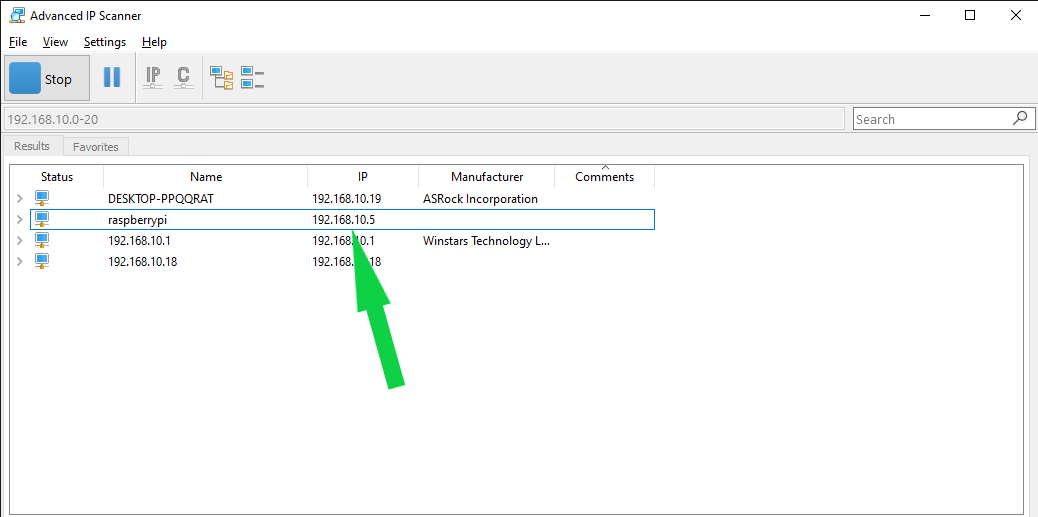Click the IP toolbar icon
Image resolution: width=1038 pixels, height=517 pixels.
[153, 78]
